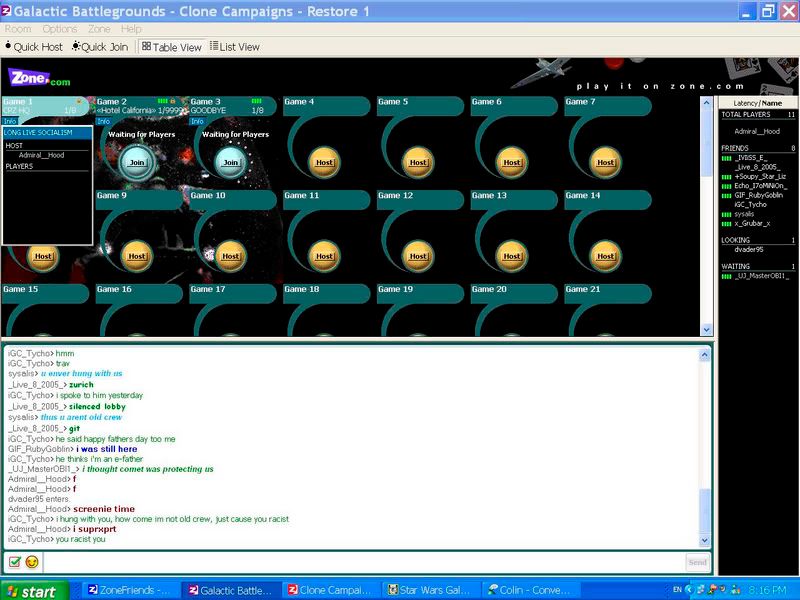This screenshot has width=800, height=600.
Task: Click the system tray clock
Action: [768, 590]
